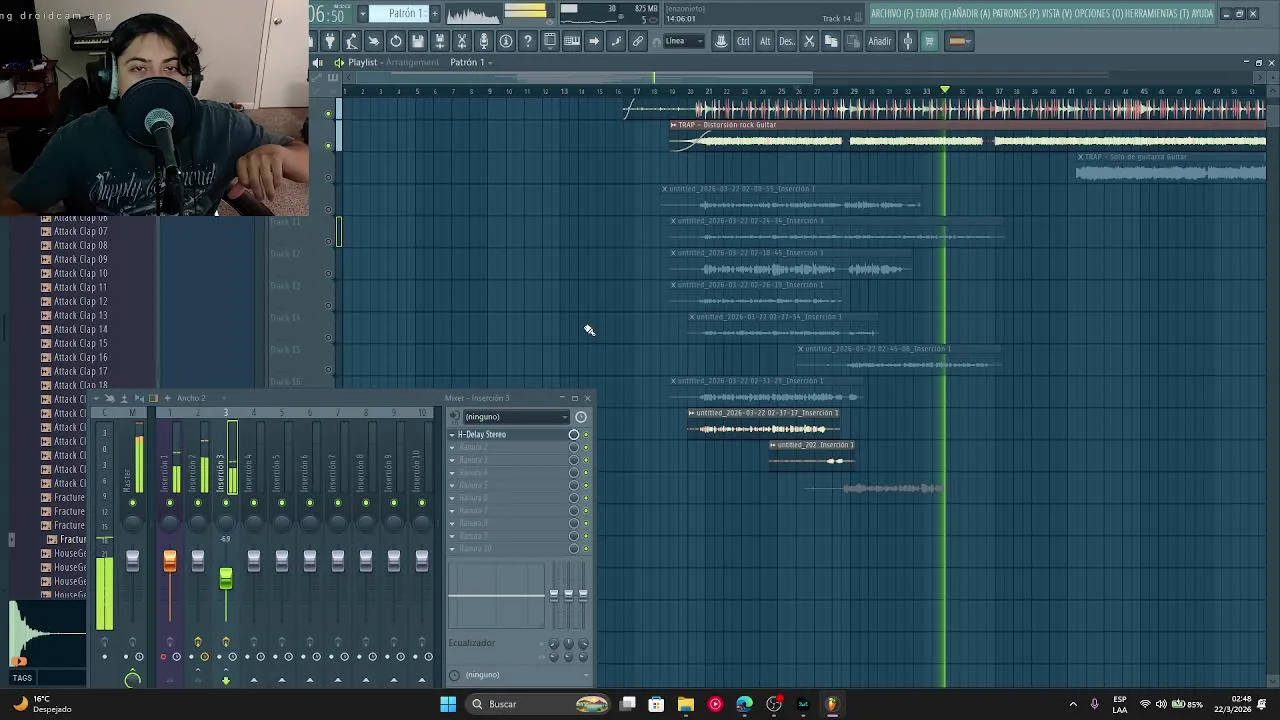Open the EDITAR menu
The width and height of the screenshot is (1280, 720).
[x=932, y=13]
